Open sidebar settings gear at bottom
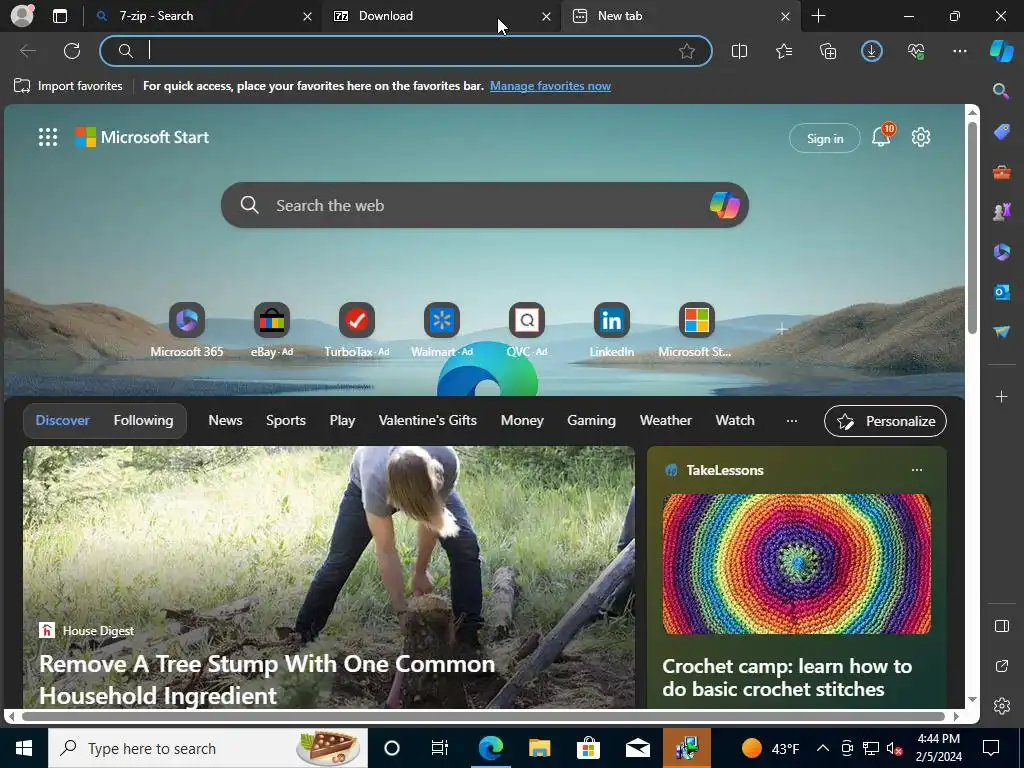Image resolution: width=1024 pixels, height=768 pixels. point(1001,706)
